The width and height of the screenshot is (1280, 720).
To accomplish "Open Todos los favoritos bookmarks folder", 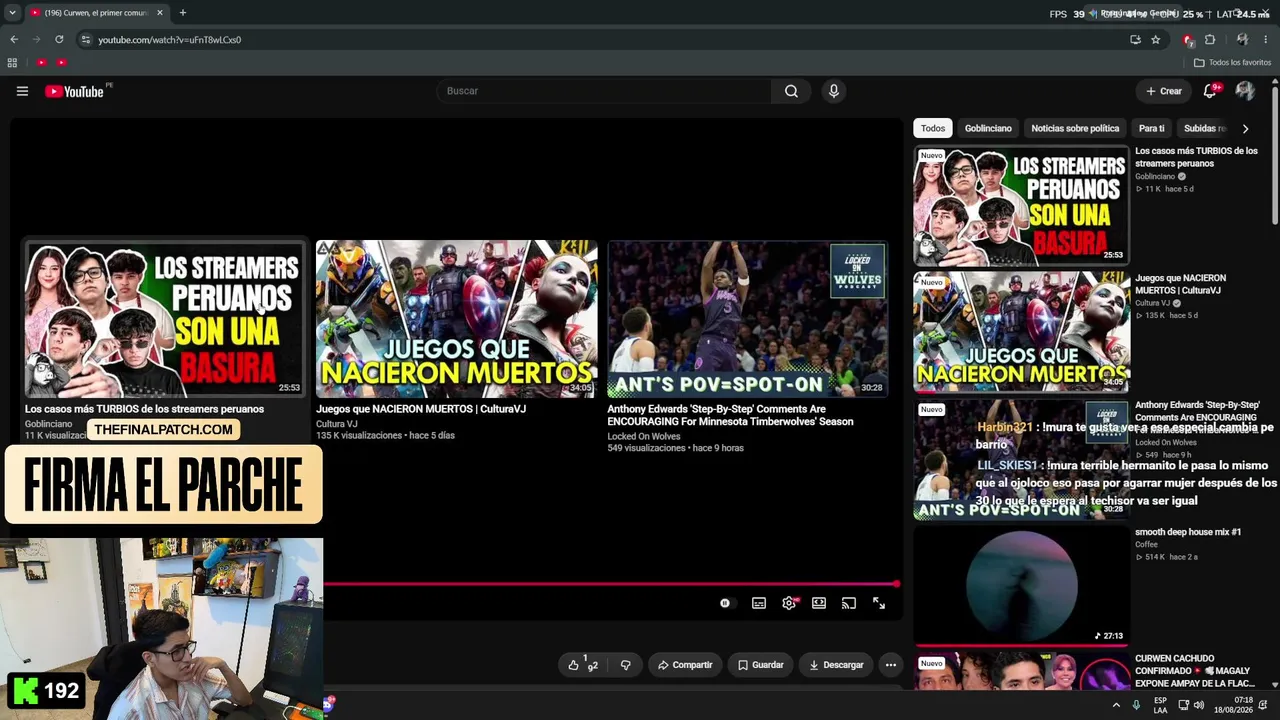I will pos(1232,63).
